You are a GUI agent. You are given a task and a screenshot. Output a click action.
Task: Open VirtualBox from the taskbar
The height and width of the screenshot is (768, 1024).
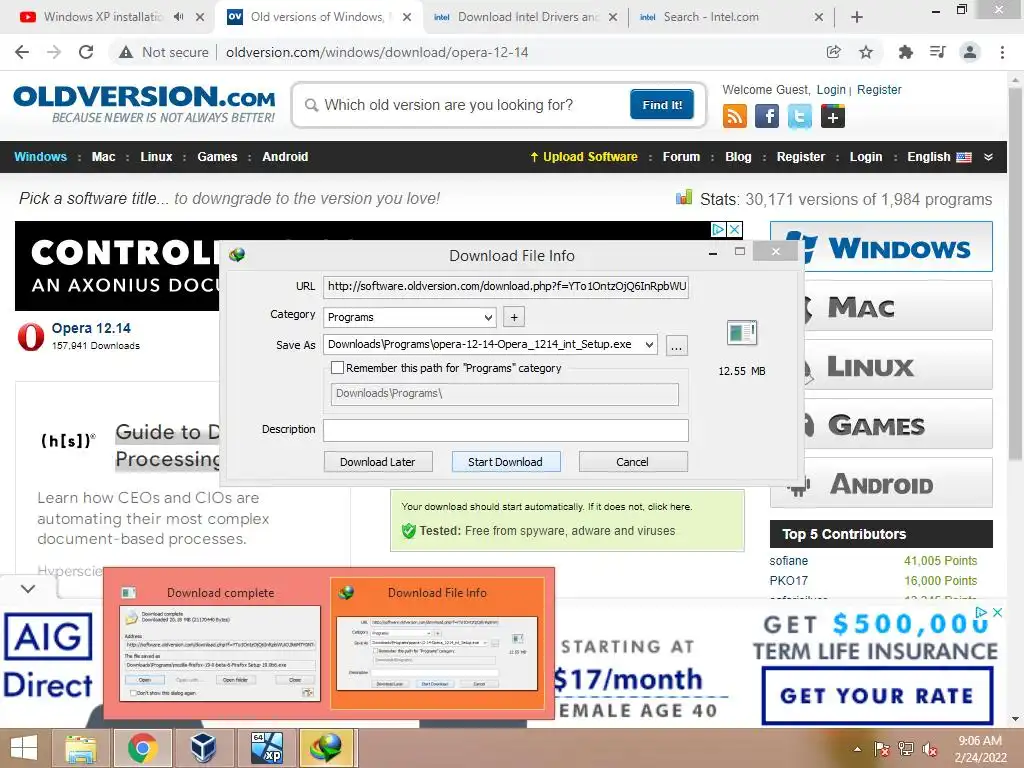coord(204,748)
